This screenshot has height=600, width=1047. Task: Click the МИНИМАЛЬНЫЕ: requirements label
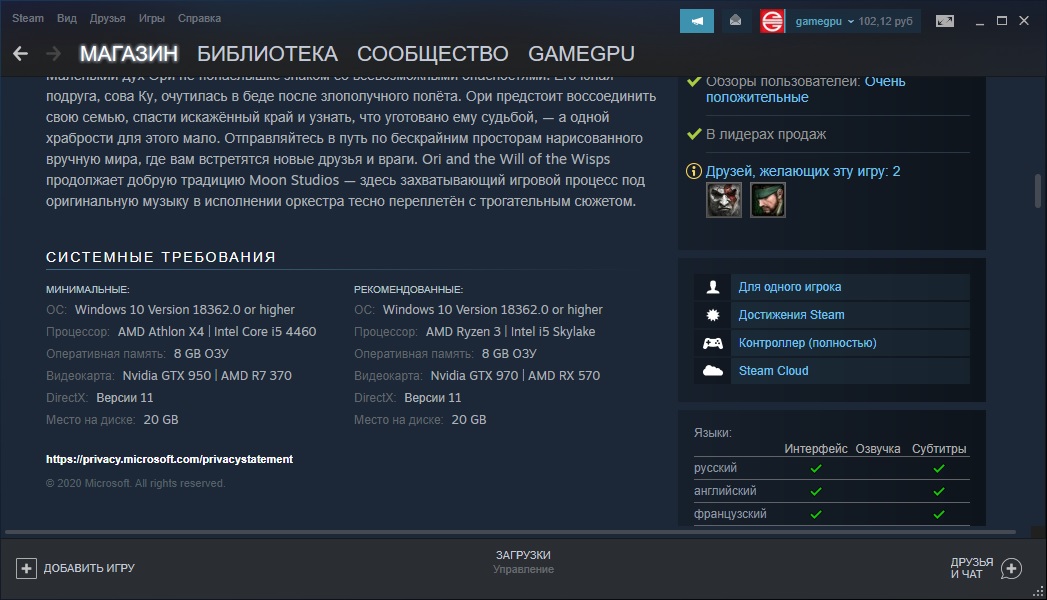[87, 290]
